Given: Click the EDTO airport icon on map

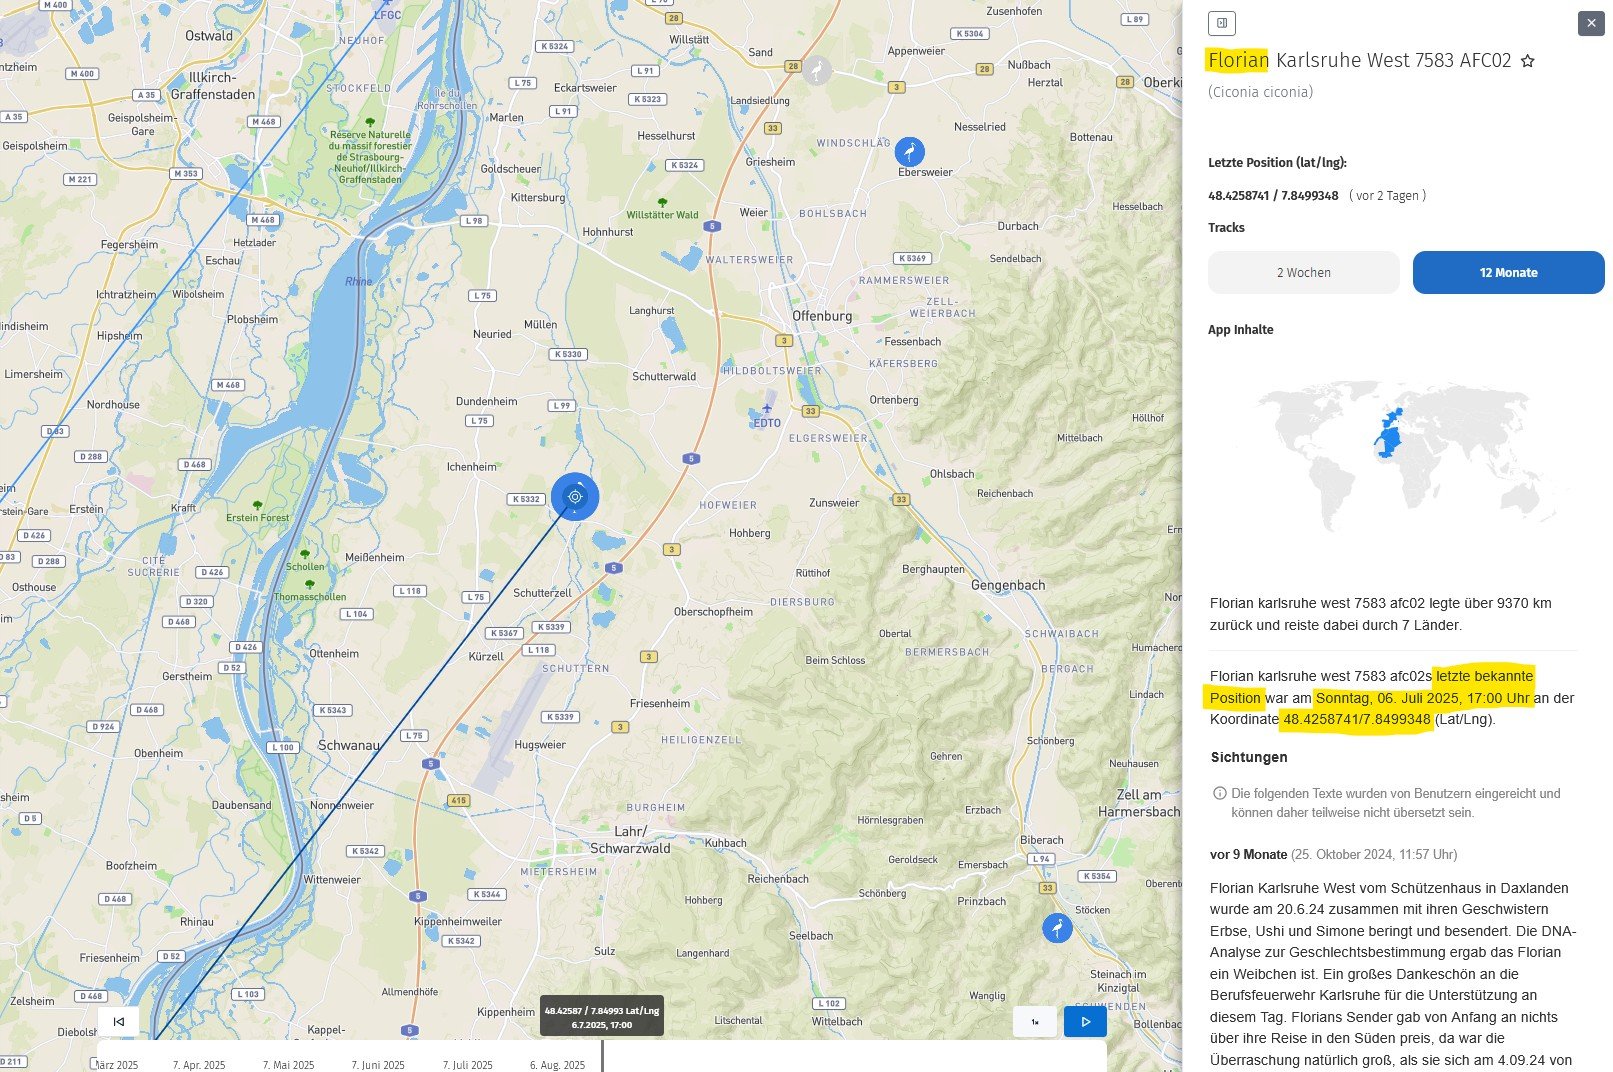Looking at the screenshot, I should (767, 408).
